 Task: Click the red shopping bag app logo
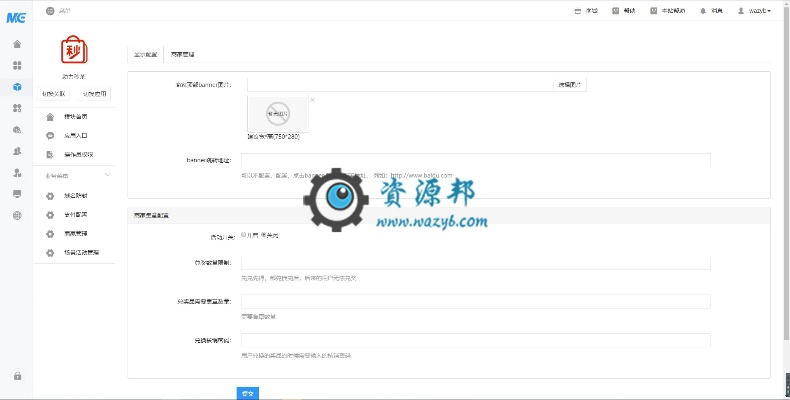coord(74,50)
